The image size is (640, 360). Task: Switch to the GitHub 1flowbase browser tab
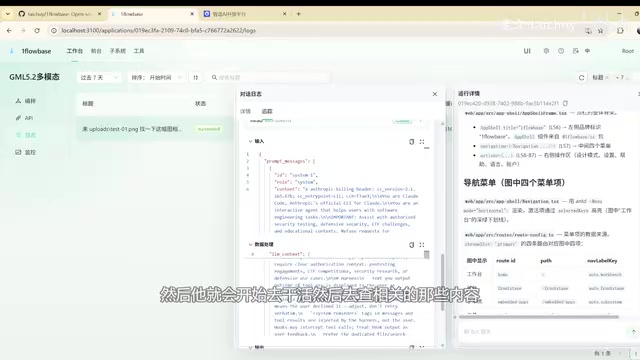point(59,14)
